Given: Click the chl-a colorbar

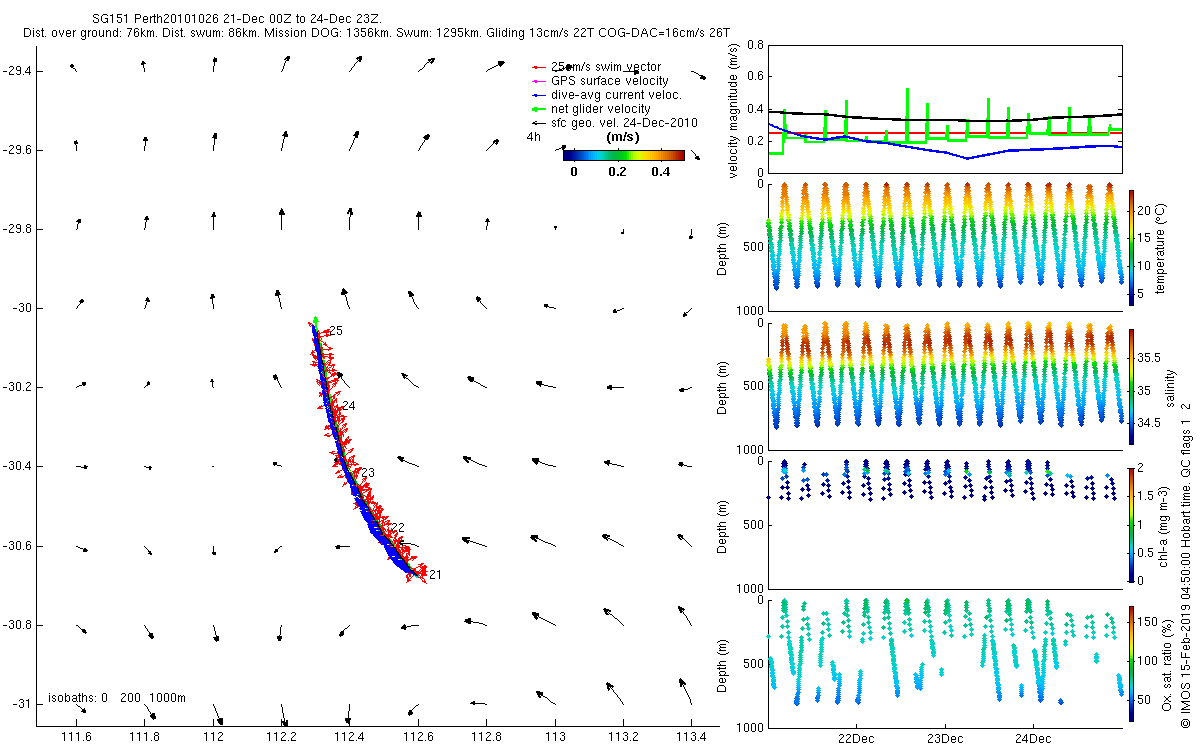Looking at the screenshot, I should [x=1132, y=524].
